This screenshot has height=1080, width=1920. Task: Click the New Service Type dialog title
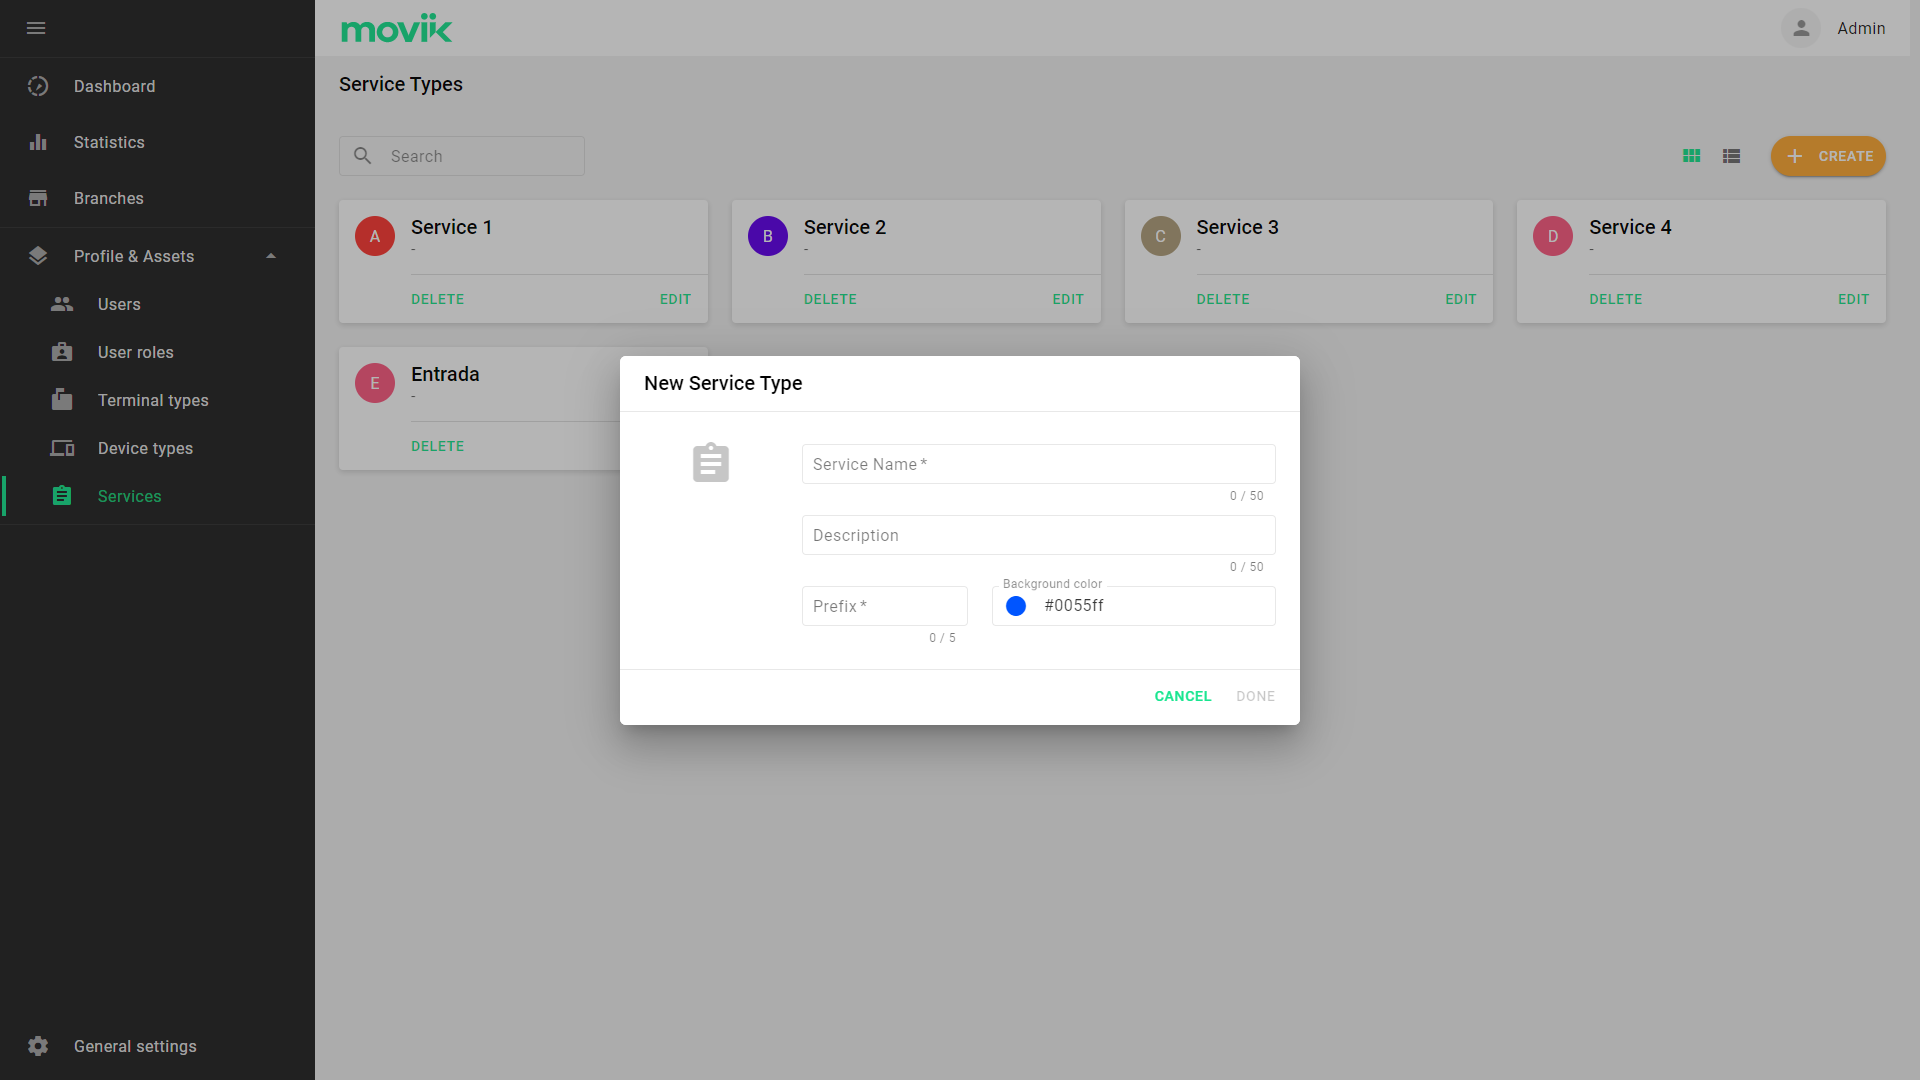723,383
